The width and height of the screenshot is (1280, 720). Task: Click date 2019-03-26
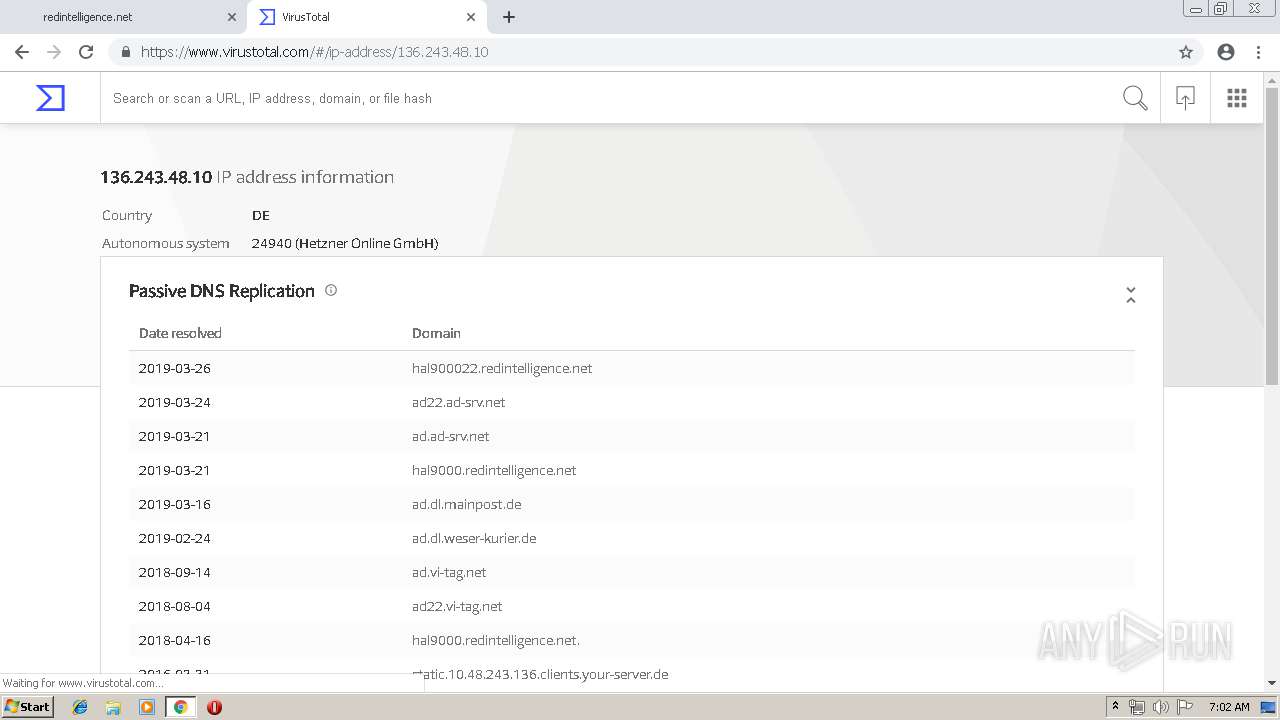point(175,368)
